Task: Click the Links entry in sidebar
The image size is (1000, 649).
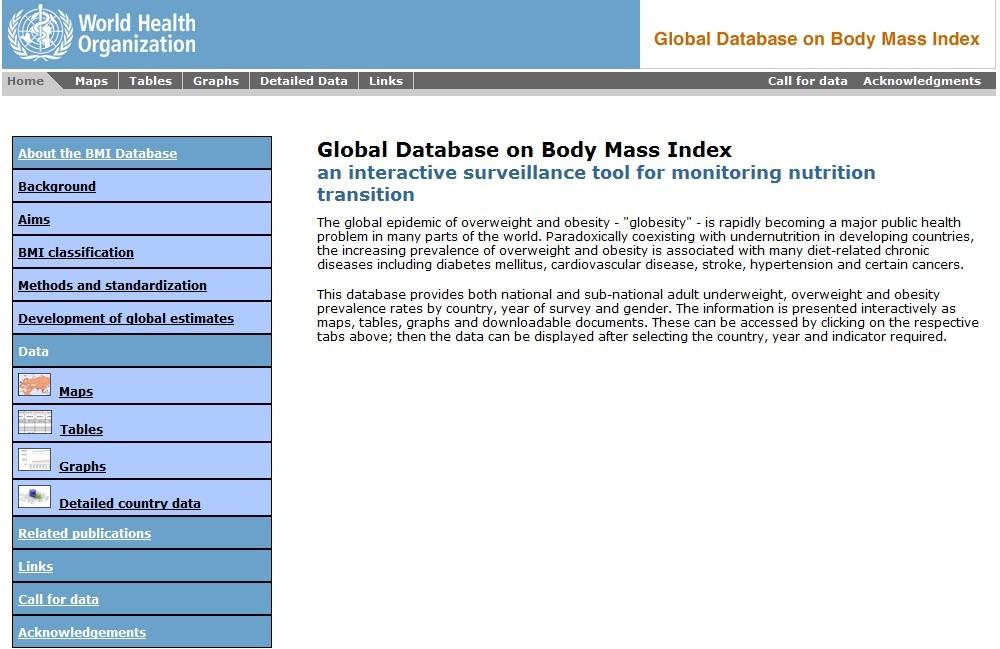Action: 36,567
